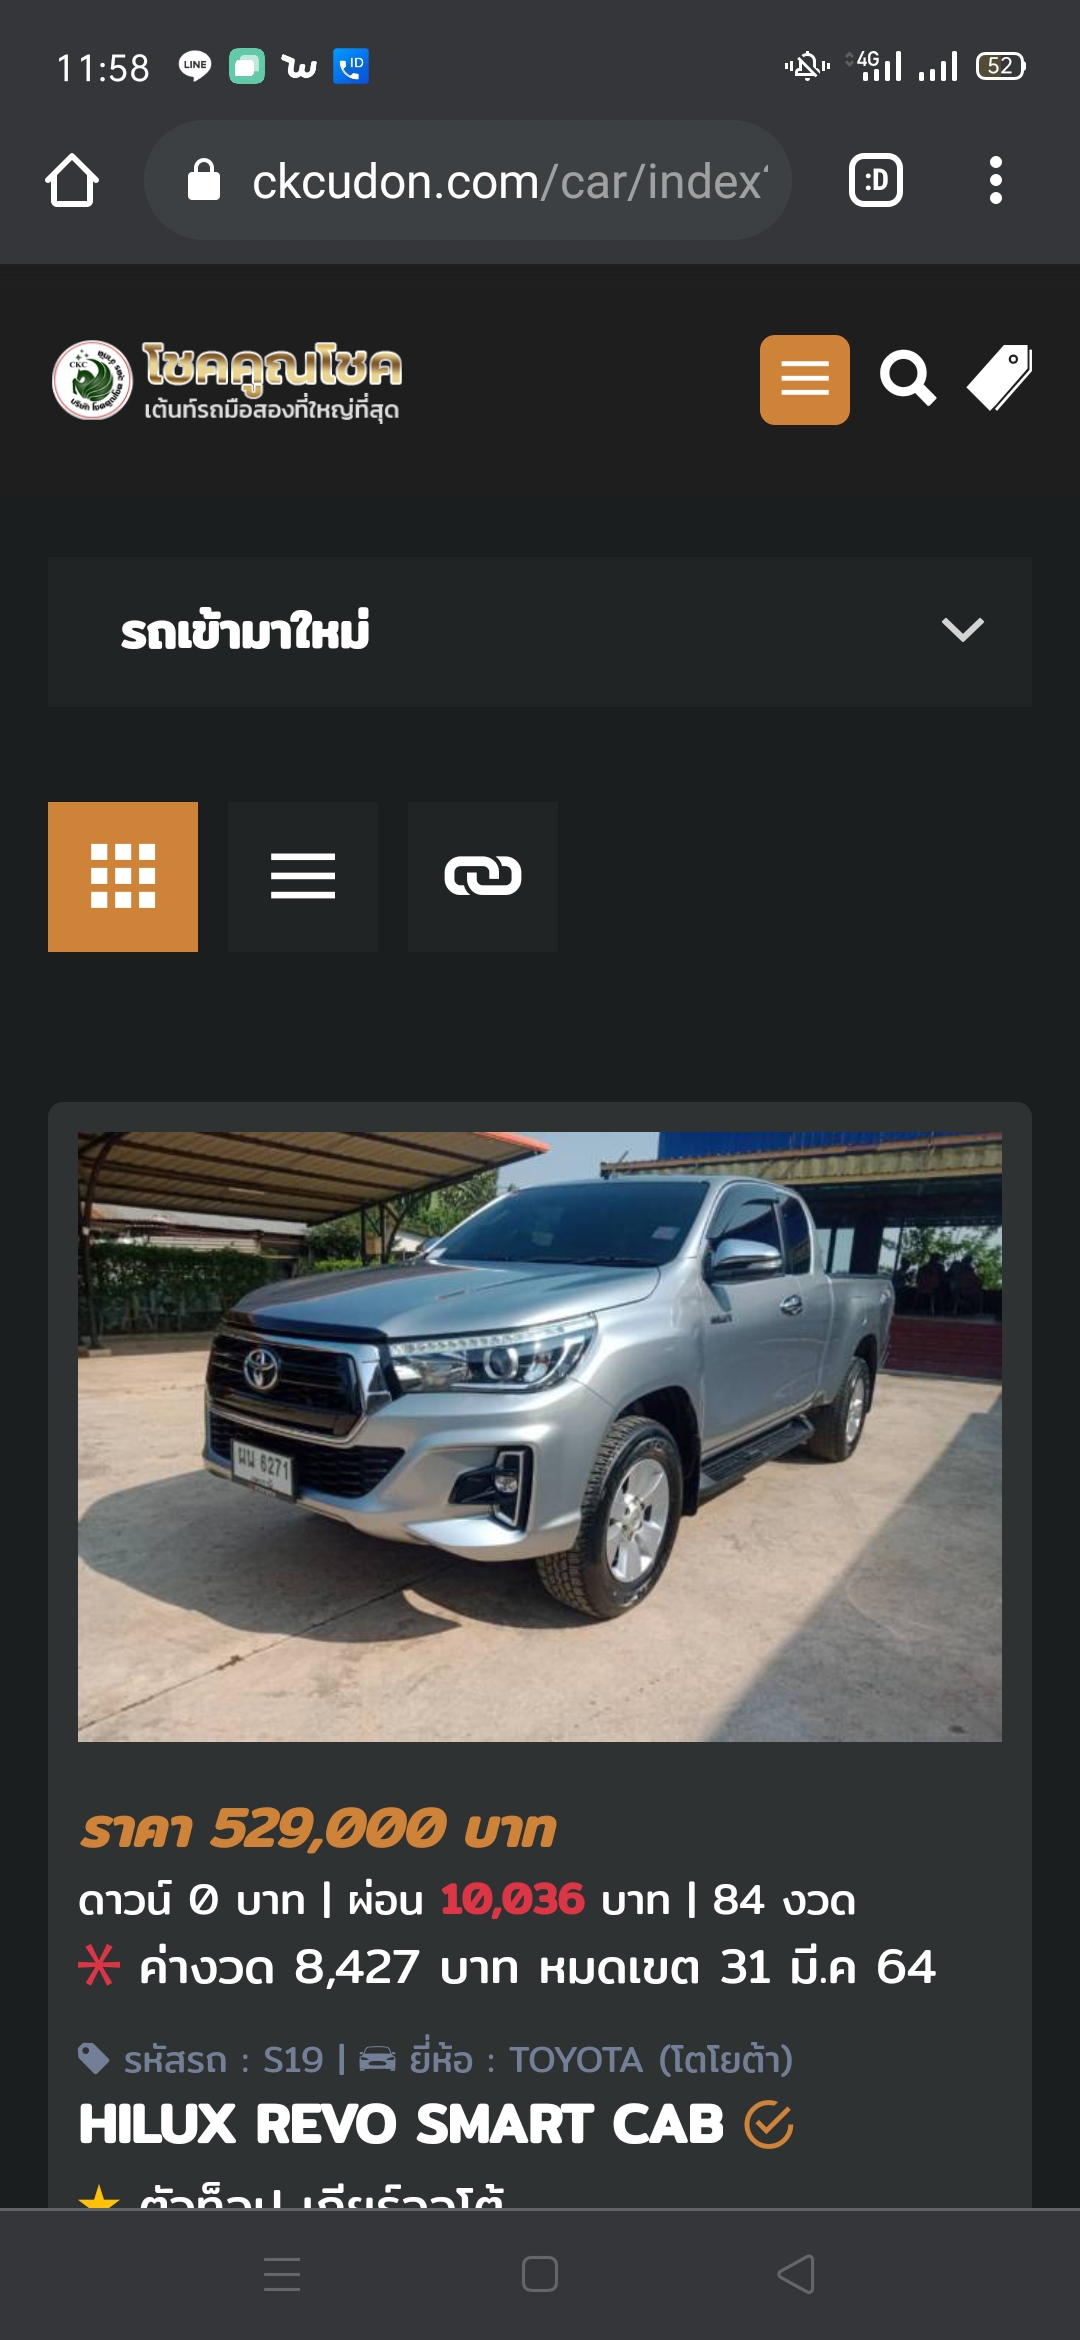The width and height of the screenshot is (1080, 2340).
Task: Open HILUX REVO SMART CAB listing title
Action: point(401,2124)
